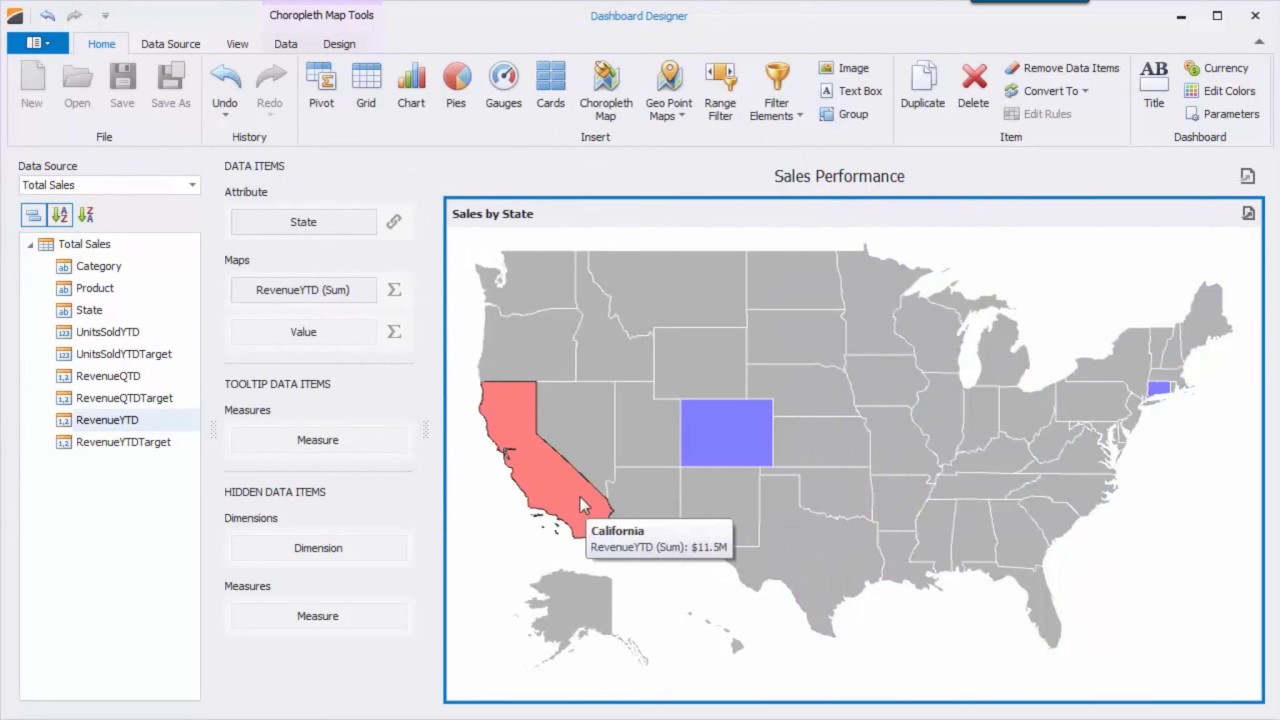Click the binding icon next to State
This screenshot has height=720, width=1280.
tap(394, 222)
